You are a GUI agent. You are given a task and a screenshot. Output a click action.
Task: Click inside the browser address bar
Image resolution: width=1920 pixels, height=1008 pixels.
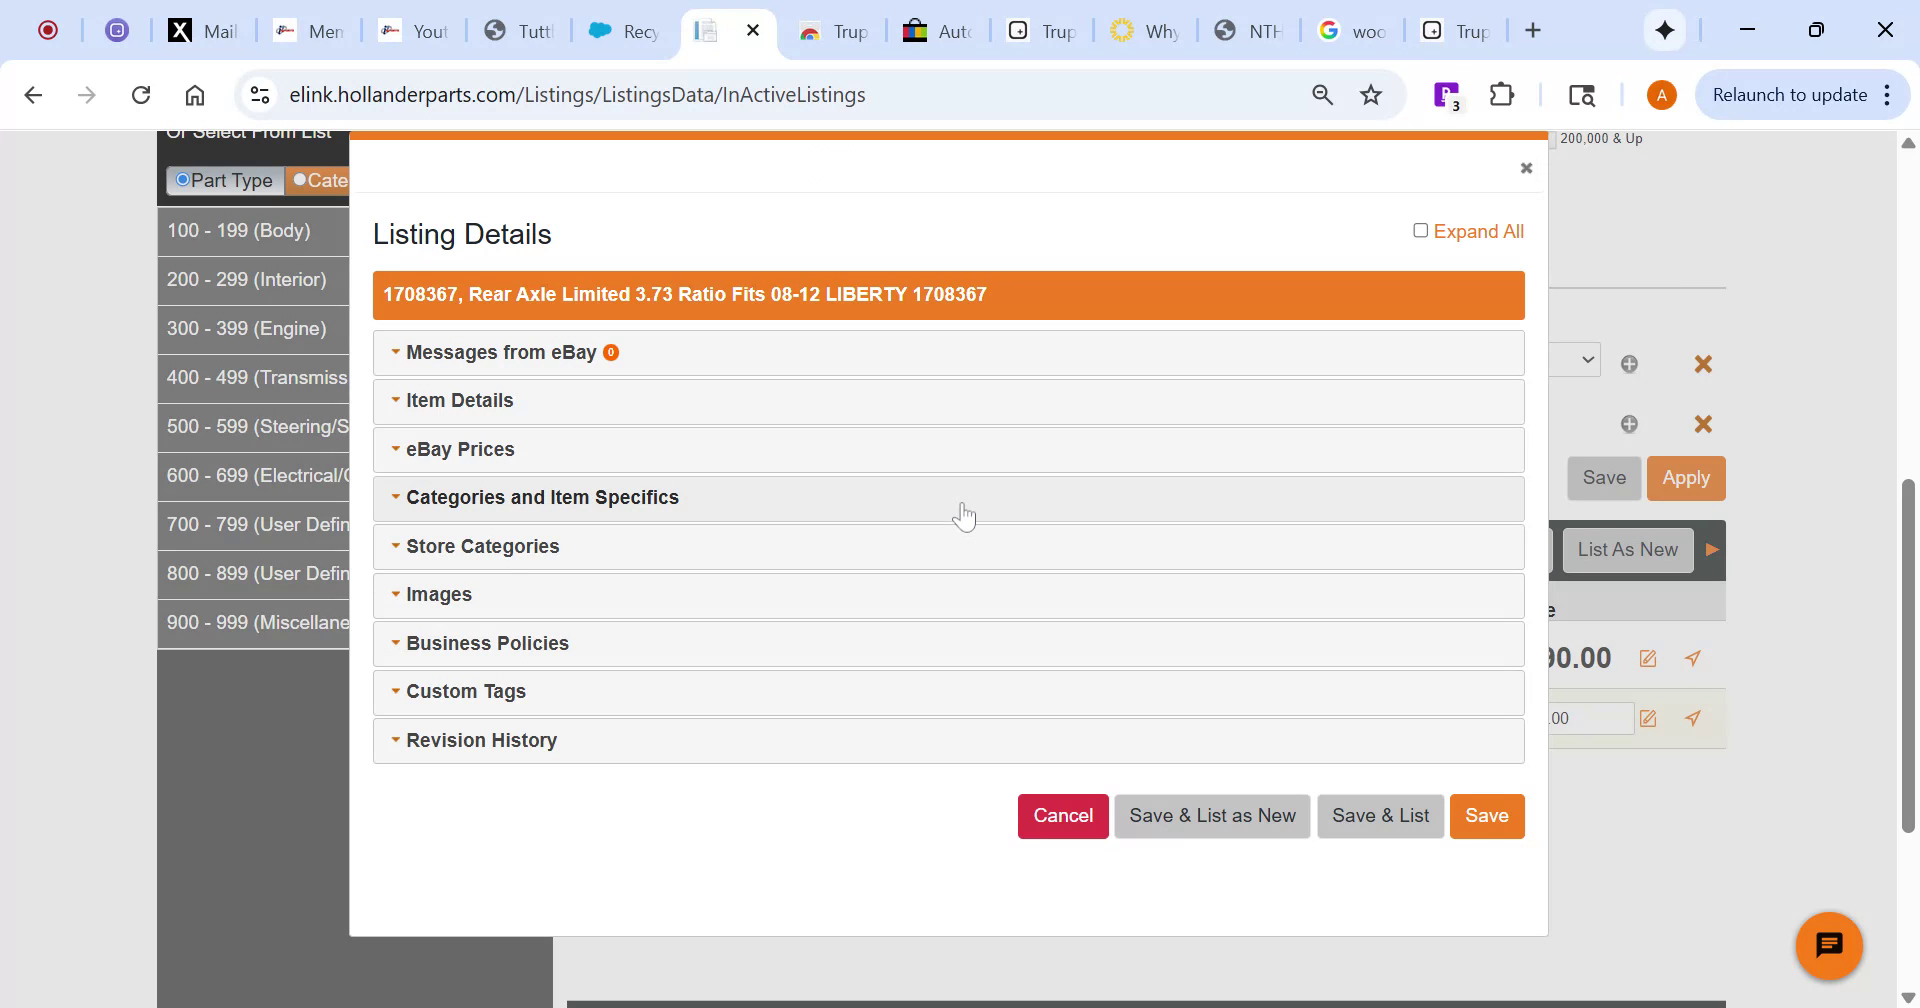point(700,94)
